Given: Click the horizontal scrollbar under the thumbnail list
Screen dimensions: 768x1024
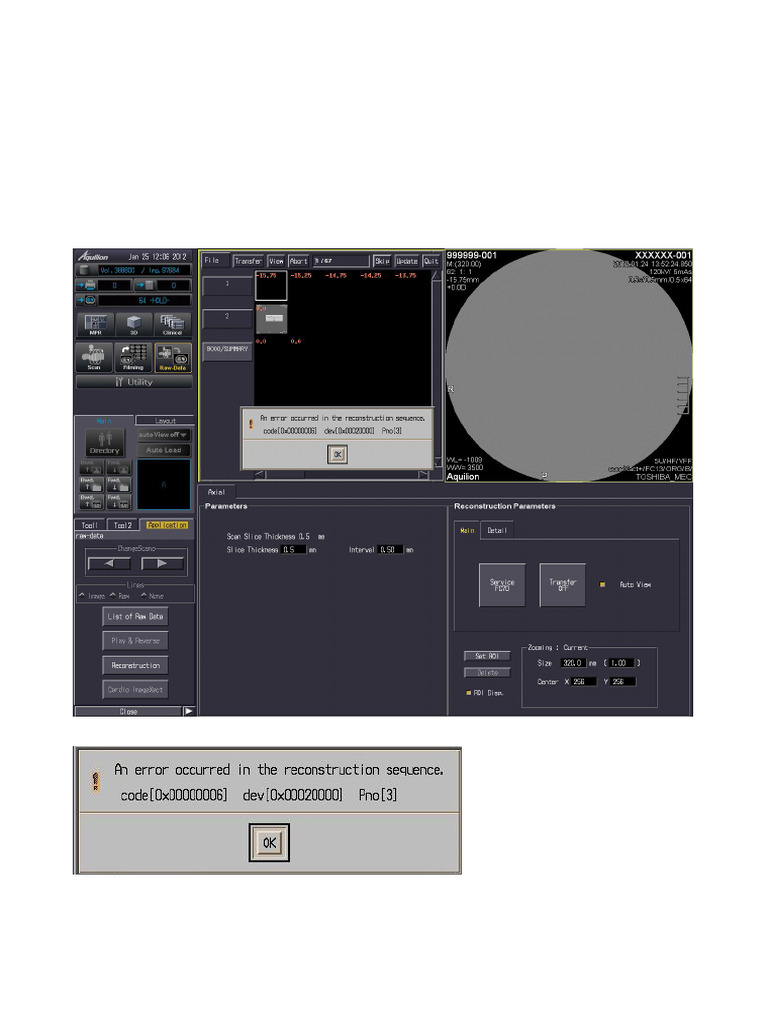Looking at the screenshot, I should coord(342,475).
